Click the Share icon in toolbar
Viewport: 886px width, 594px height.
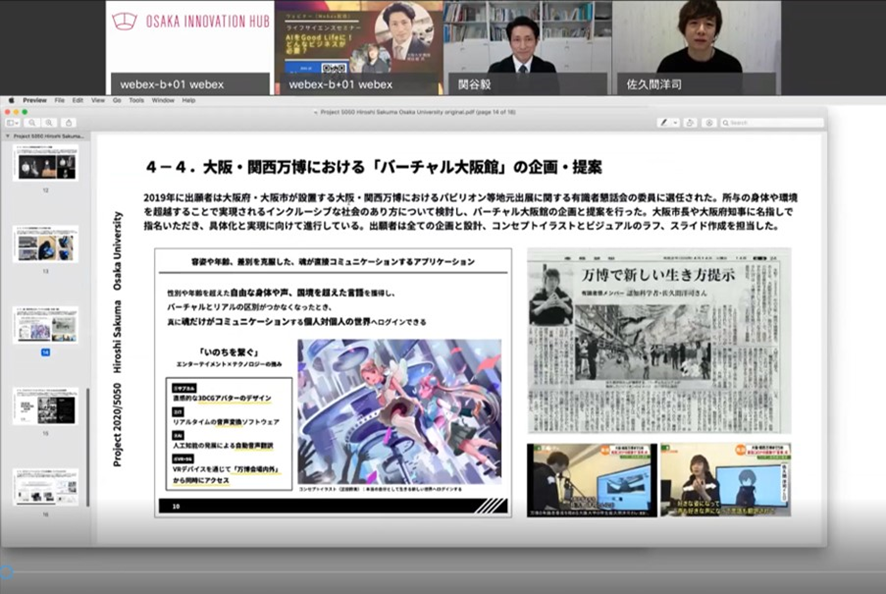pyautogui.click(x=66, y=122)
